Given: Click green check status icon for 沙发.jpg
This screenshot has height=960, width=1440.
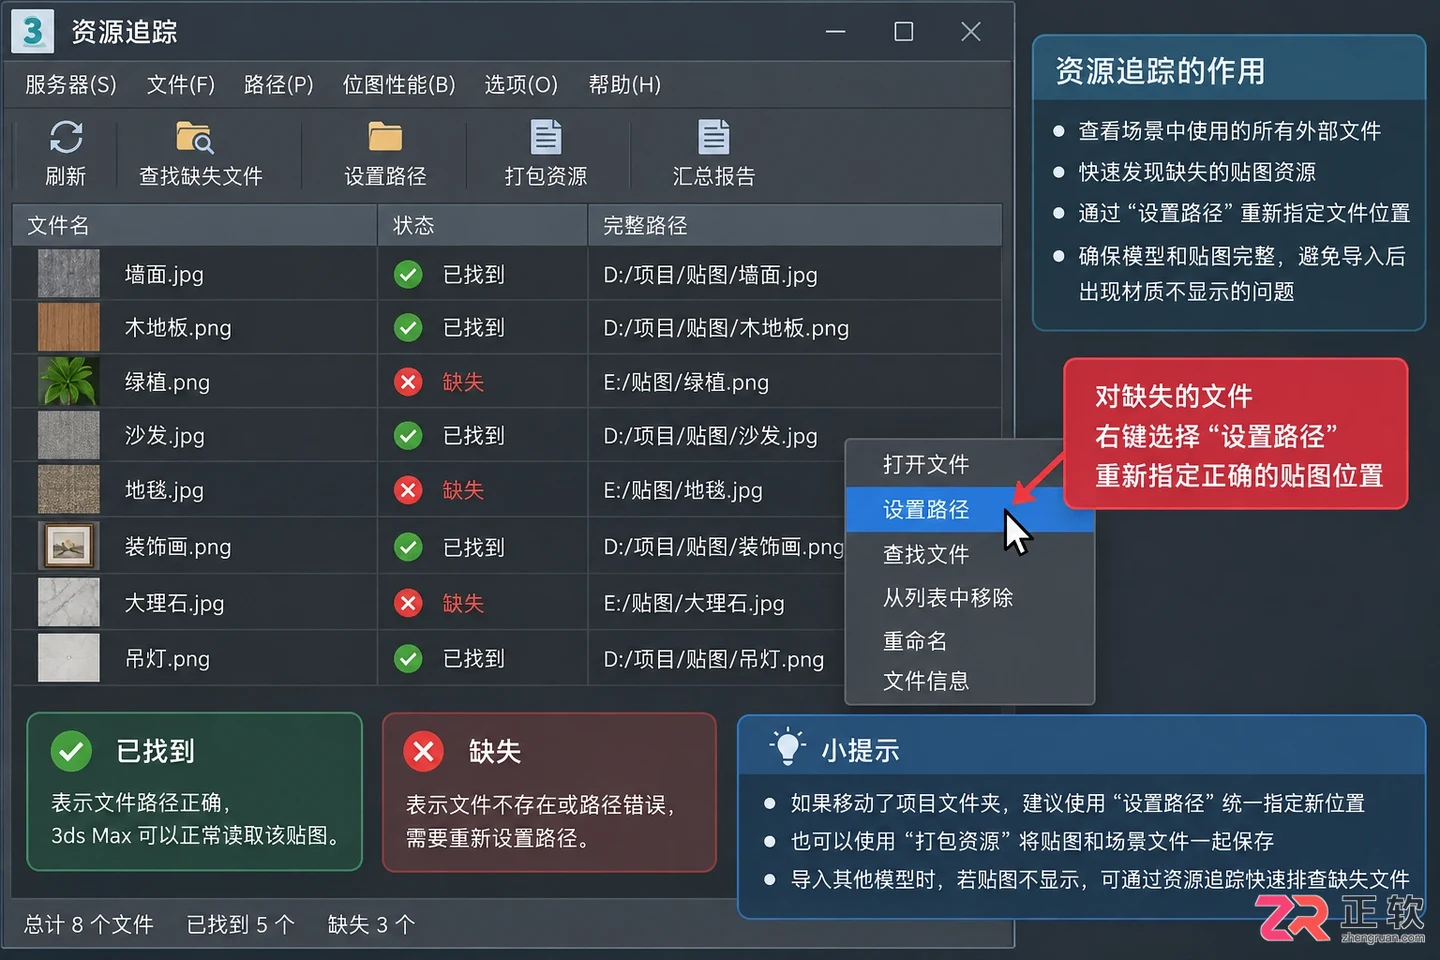Looking at the screenshot, I should (x=408, y=435).
